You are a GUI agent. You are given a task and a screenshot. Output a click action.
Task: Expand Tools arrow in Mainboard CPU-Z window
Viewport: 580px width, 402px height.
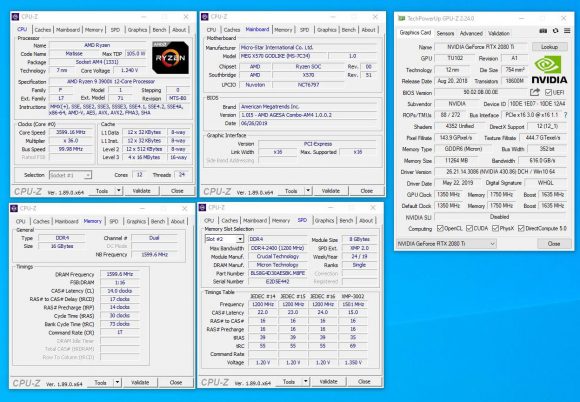click(x=308, y=191)
